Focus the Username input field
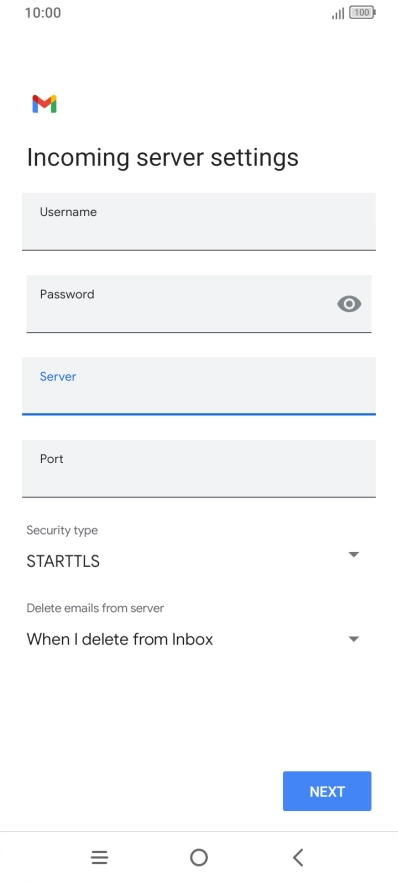 199,222
